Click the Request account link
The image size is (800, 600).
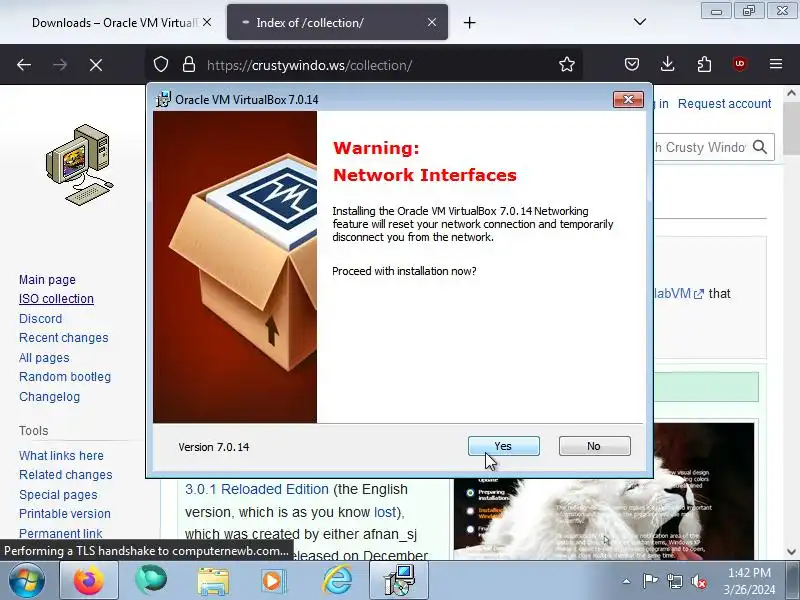(x=724, y=104)
